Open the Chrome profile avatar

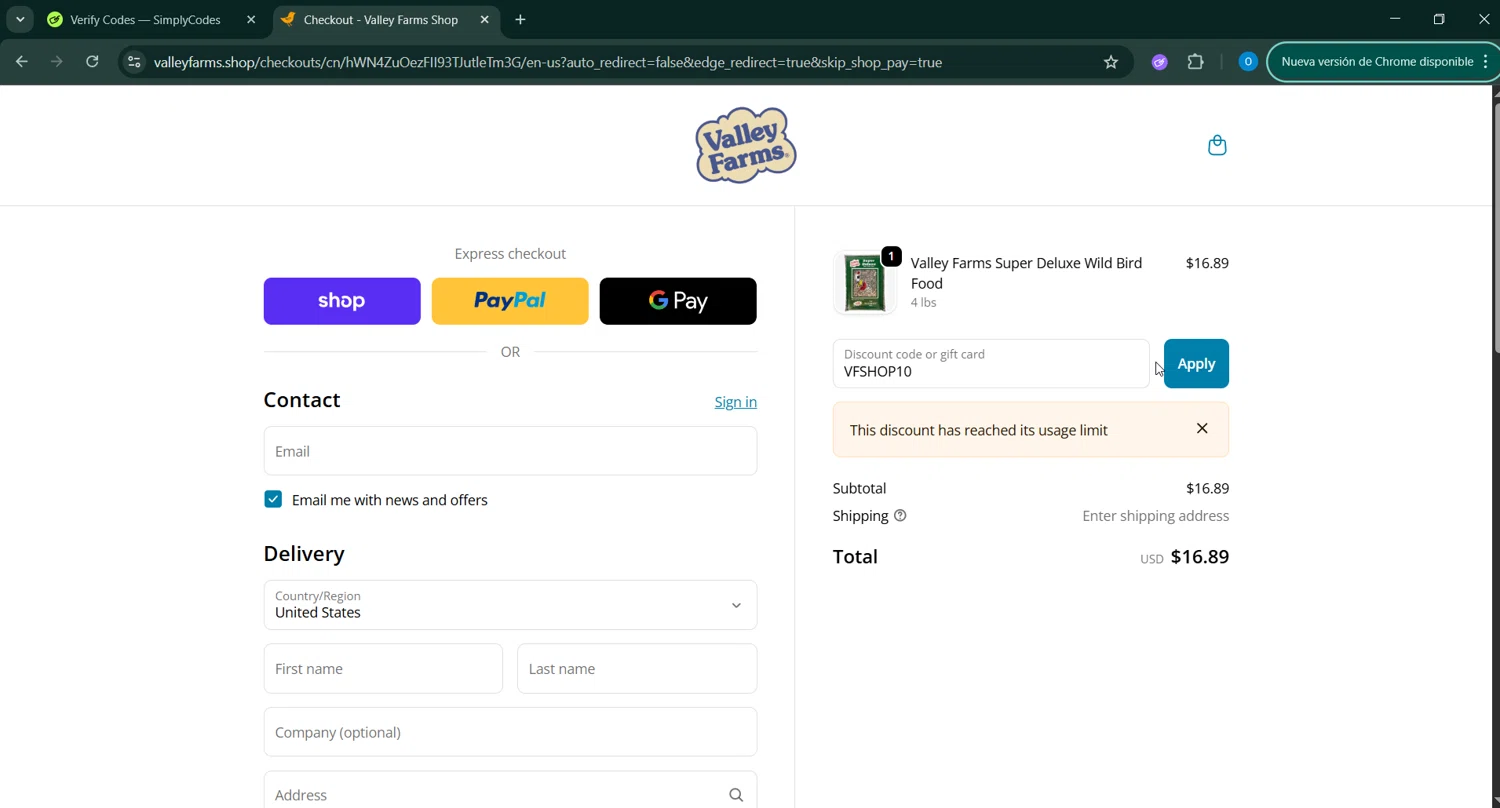point(1248,62)
